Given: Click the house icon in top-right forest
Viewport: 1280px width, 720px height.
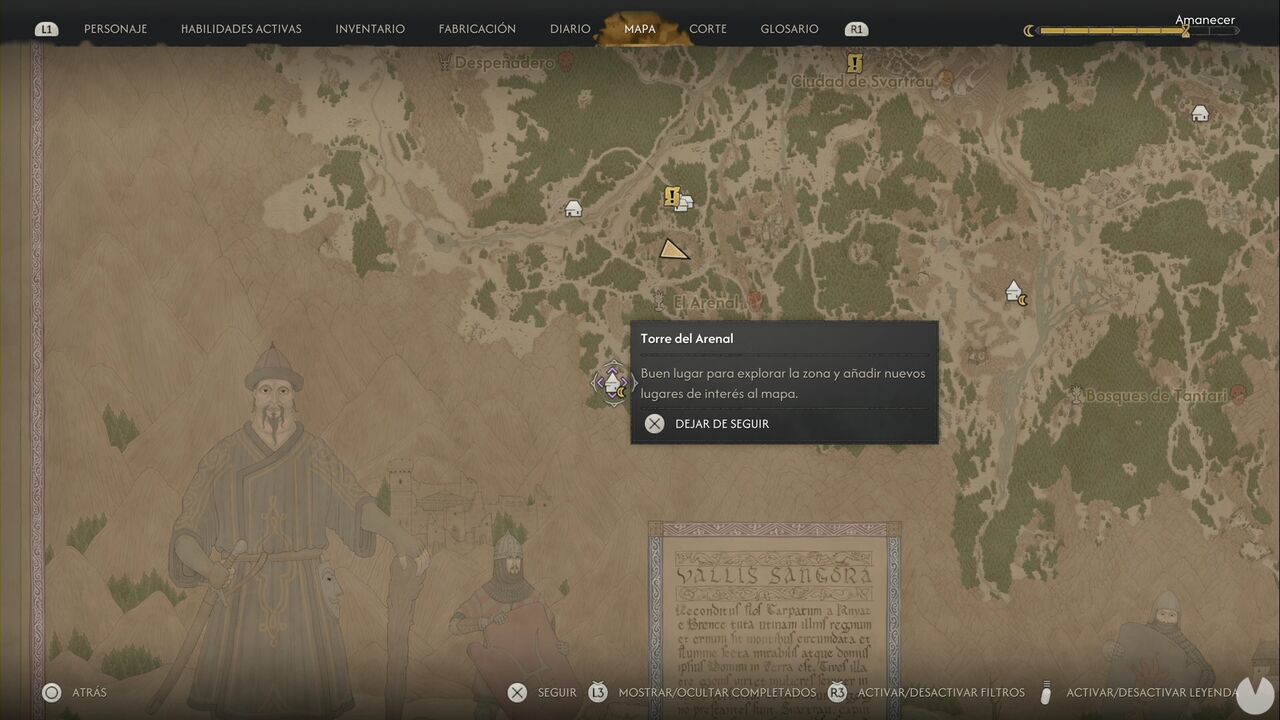Looking at the screenshot, I should click(x=1200, y=113).
